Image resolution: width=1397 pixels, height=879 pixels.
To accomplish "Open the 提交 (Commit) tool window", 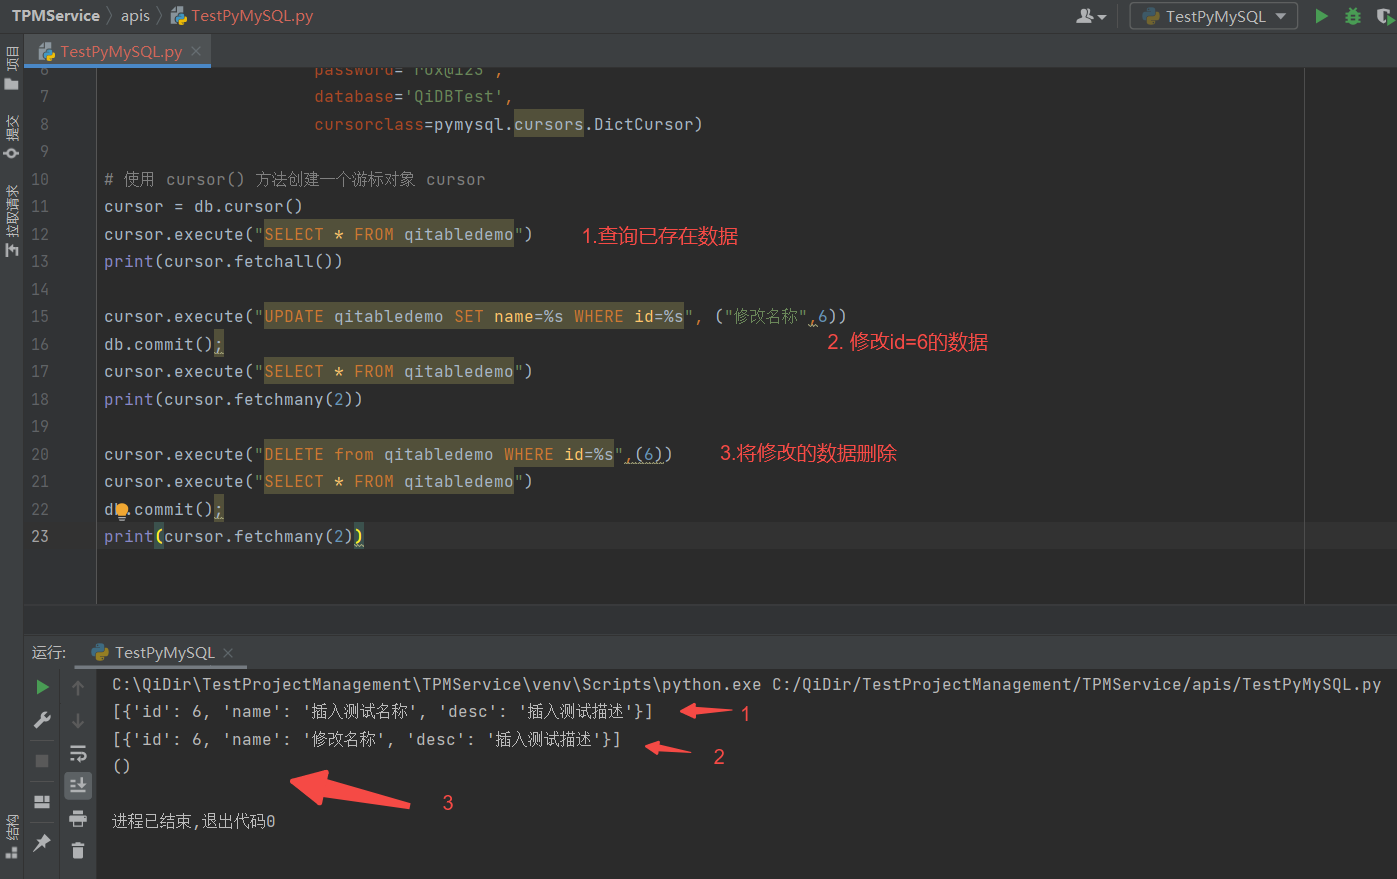I will [x=12, y=137].
